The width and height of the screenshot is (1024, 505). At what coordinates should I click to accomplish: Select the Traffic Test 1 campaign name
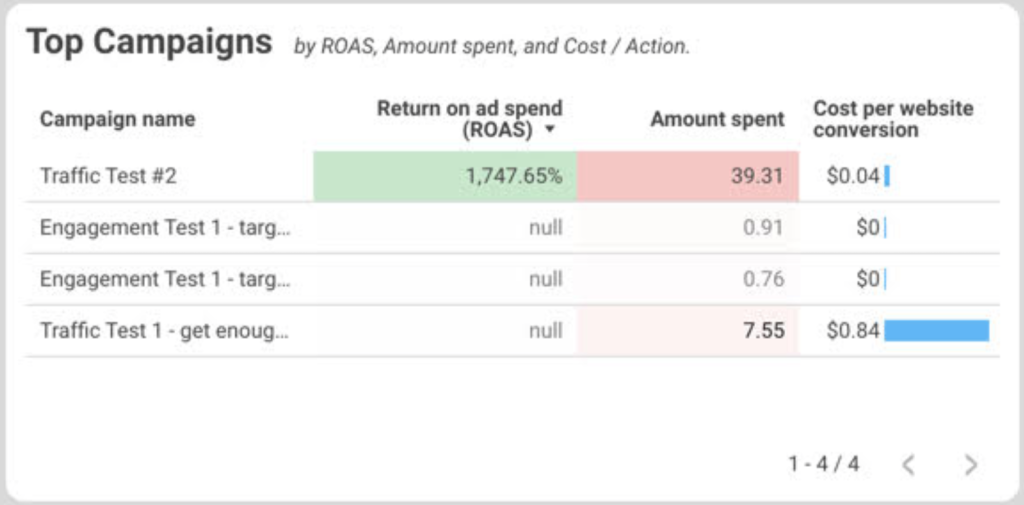(164, 331)
